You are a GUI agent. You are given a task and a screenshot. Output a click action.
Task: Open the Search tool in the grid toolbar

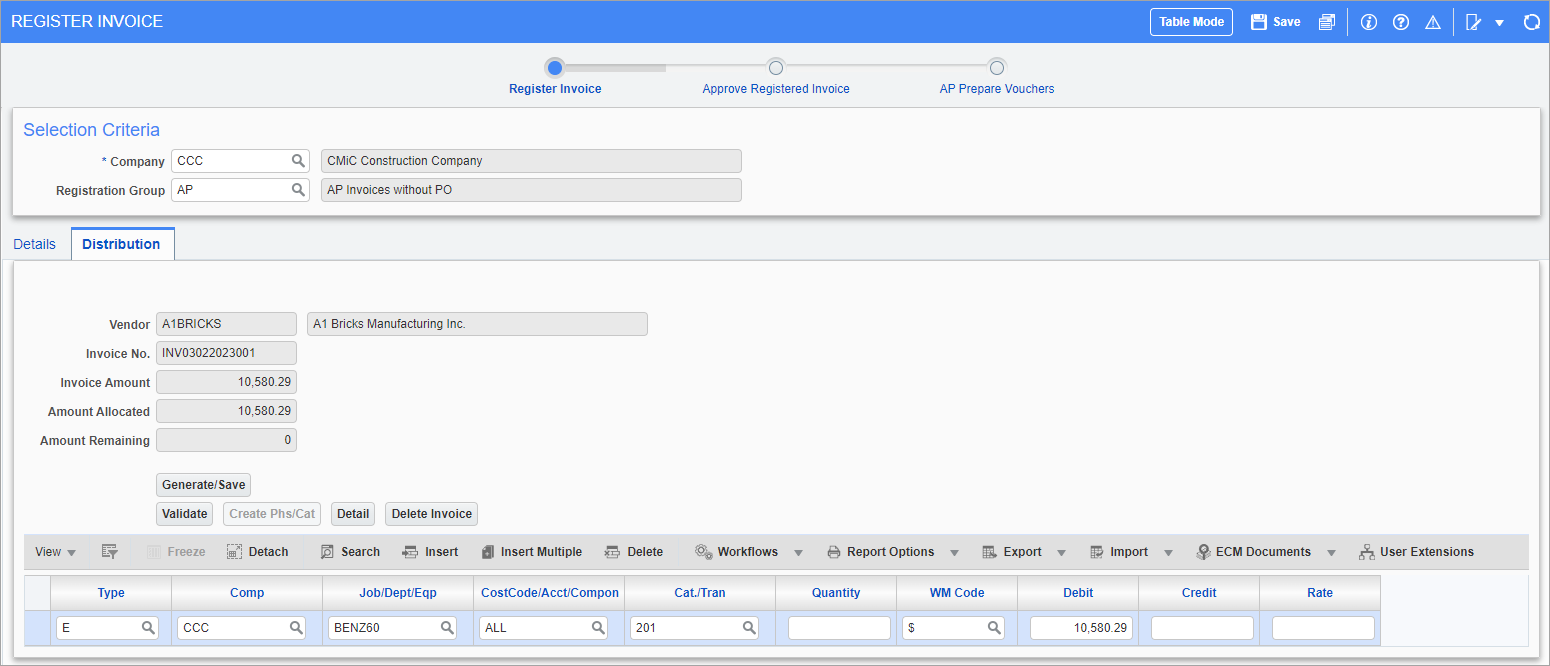[x=350, y=551]
